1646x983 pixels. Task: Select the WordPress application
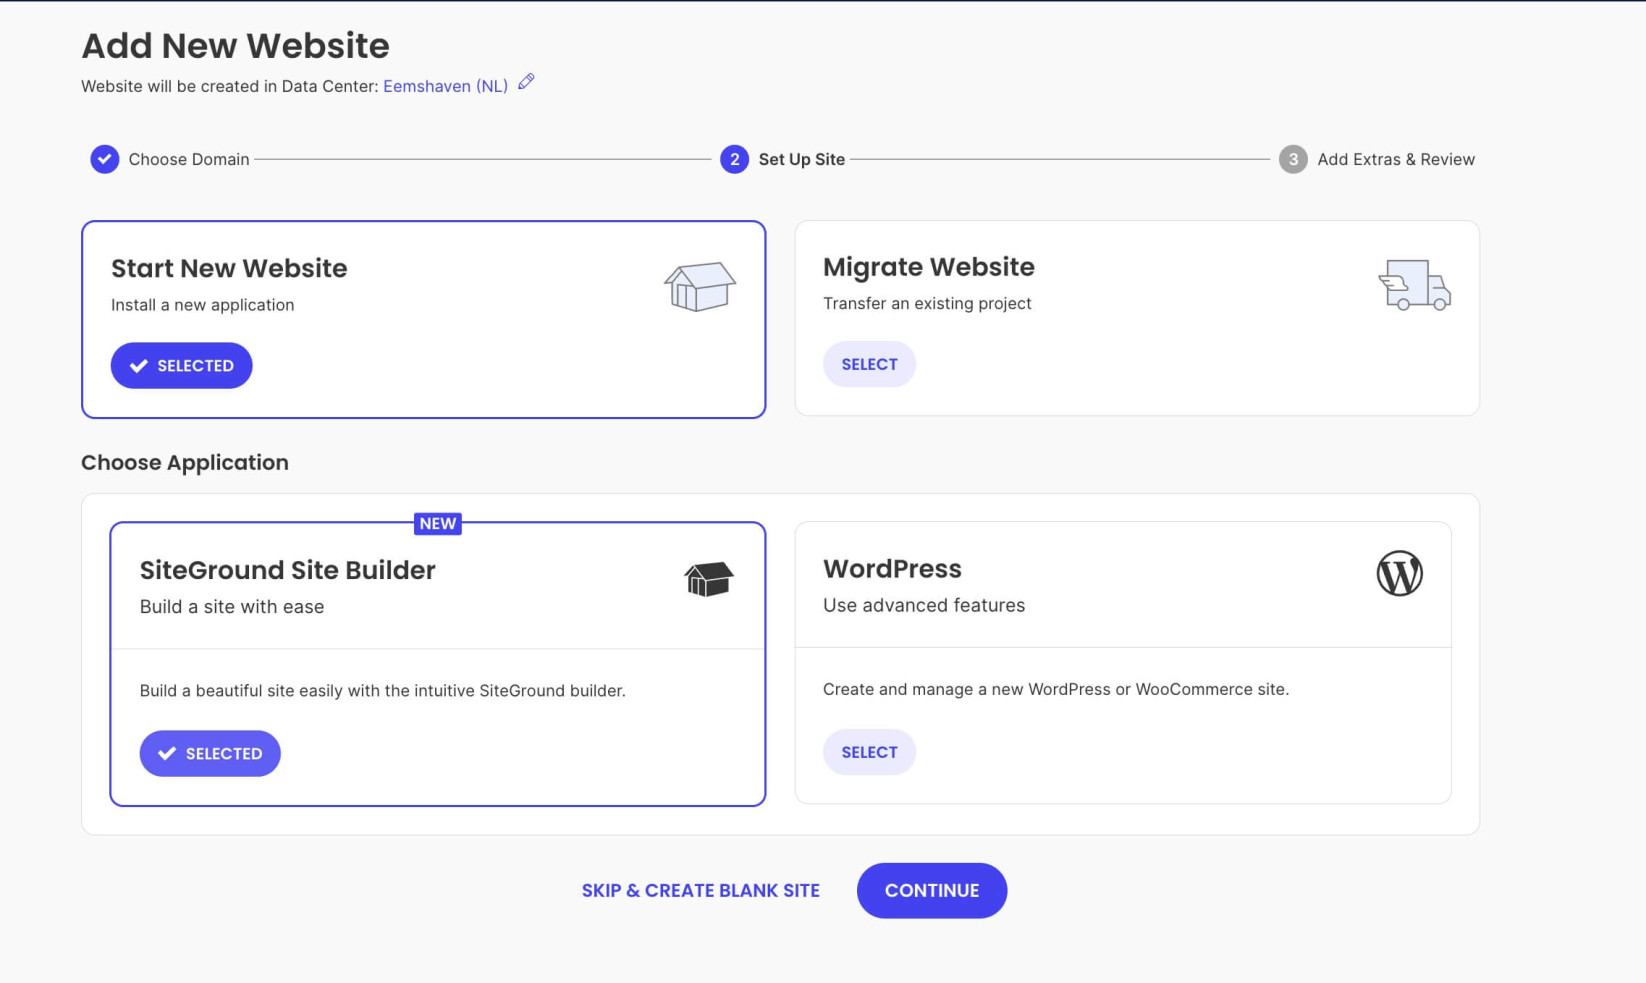click(869, 752)
